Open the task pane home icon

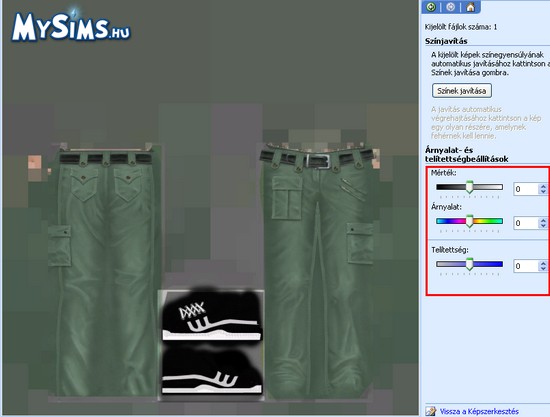point(470,7)
